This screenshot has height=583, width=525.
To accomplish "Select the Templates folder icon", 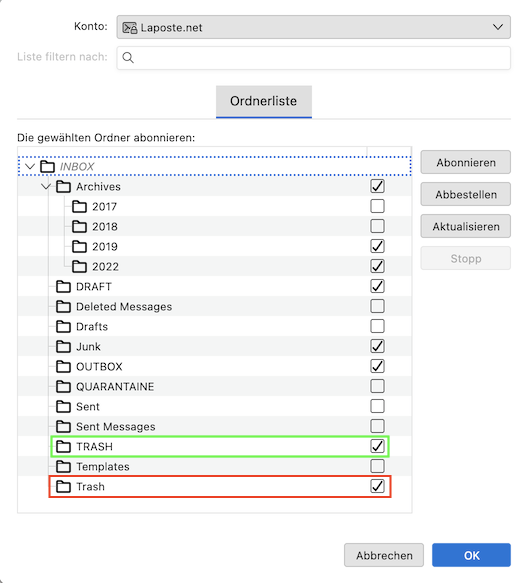I will point(63,467).
